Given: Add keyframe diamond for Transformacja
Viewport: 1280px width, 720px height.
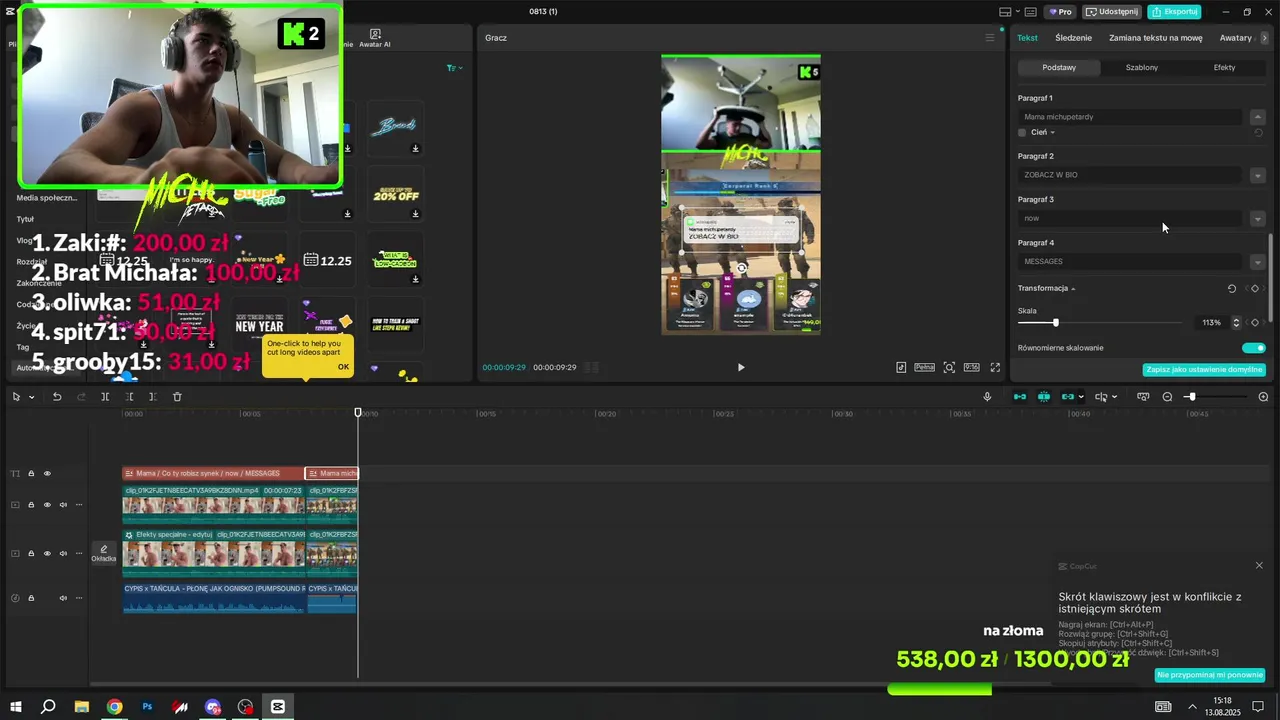Looking at the screenshot, I should click(1255, 288).
